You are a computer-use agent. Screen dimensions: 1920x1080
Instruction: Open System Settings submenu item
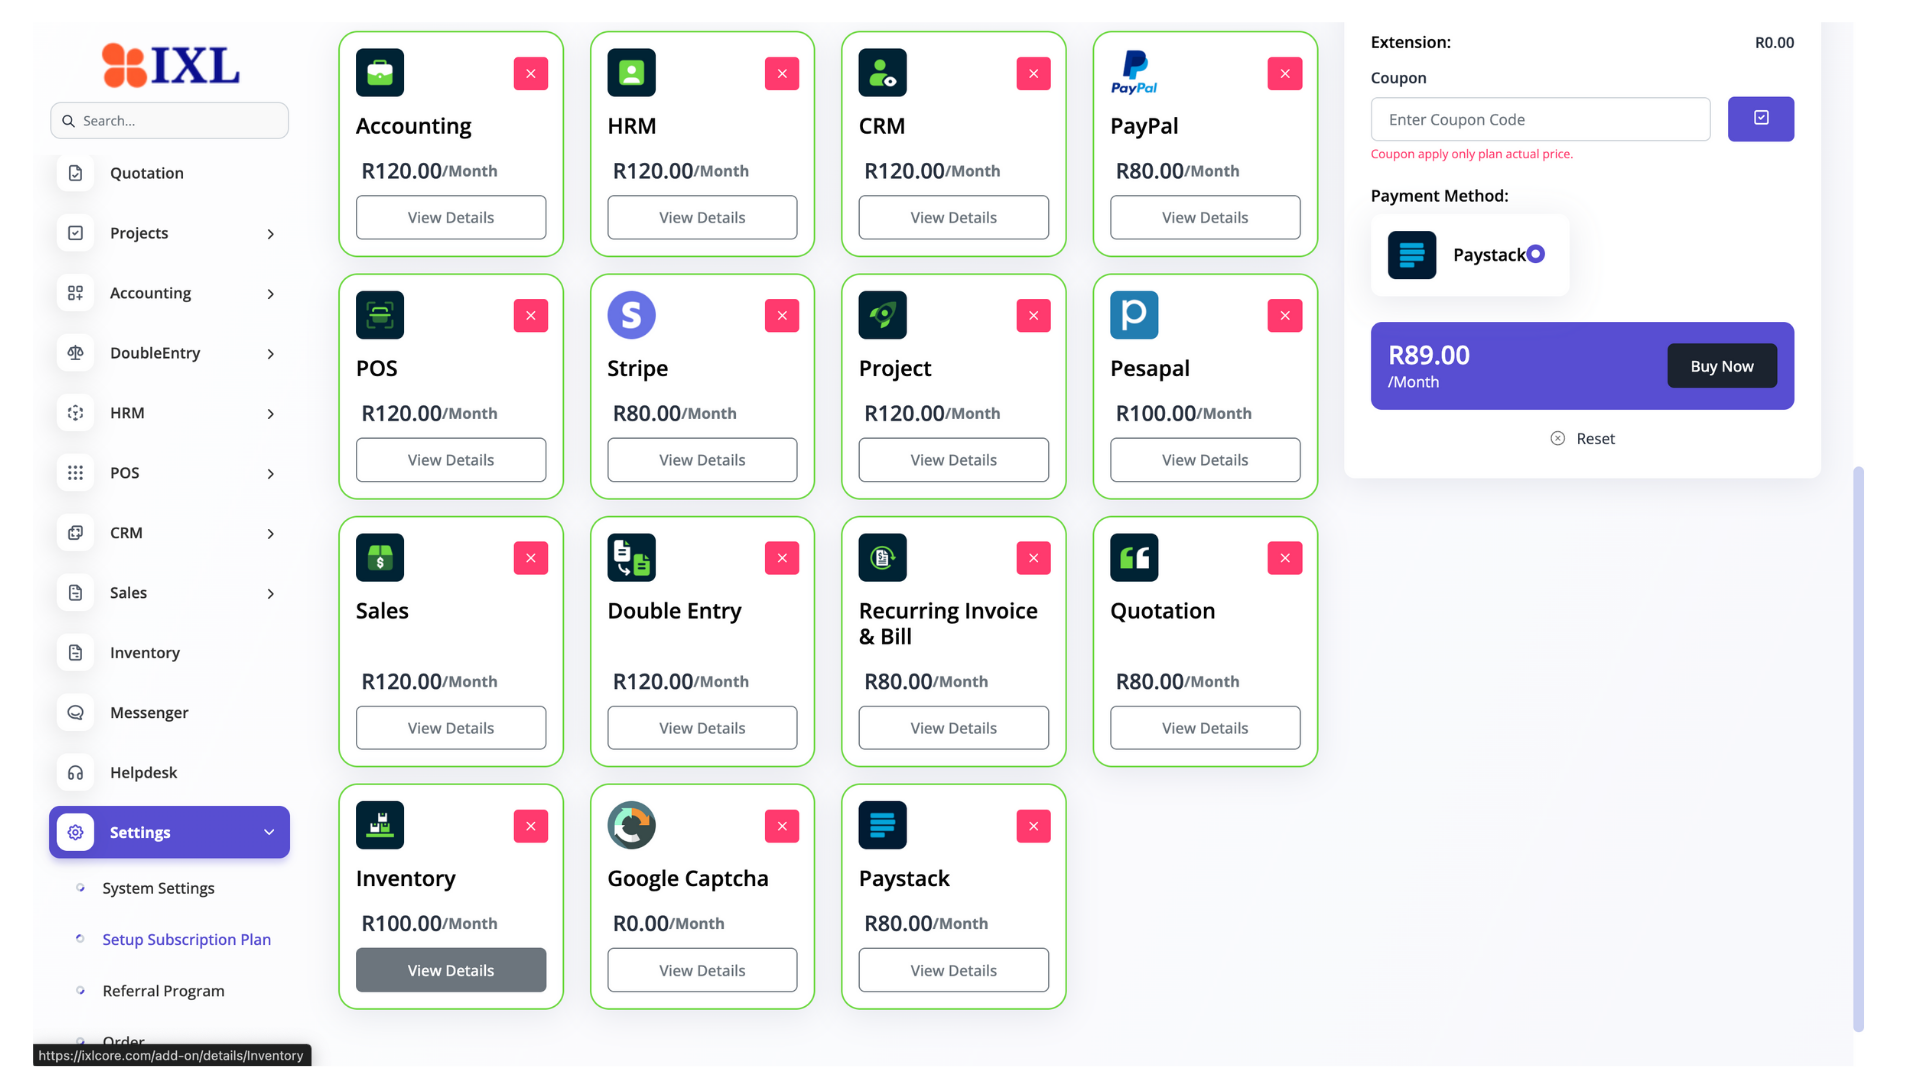[158, 888]
